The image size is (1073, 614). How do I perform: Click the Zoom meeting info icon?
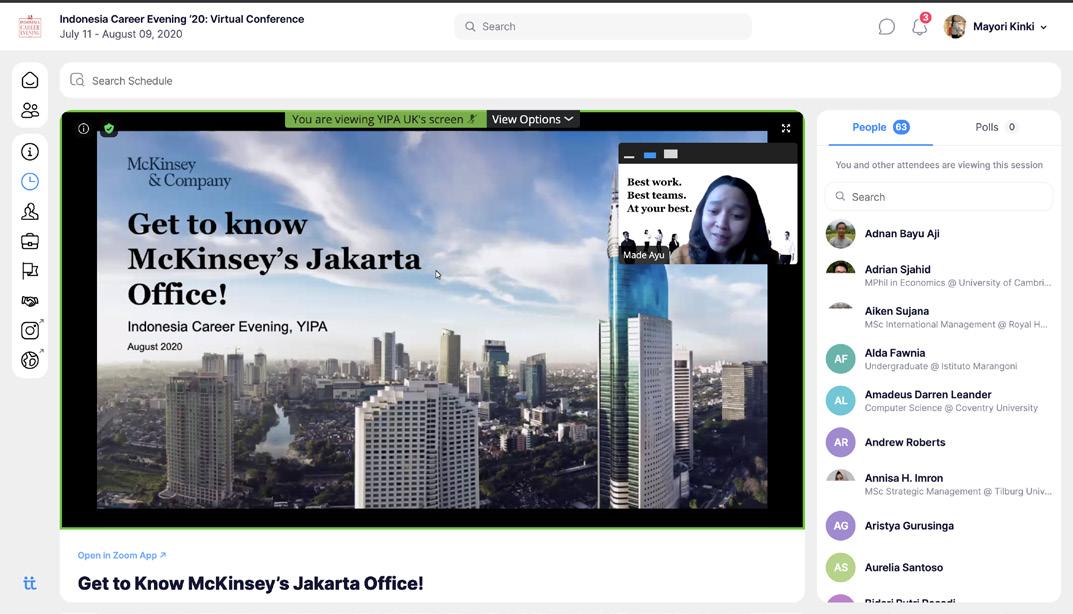point(83,129)
